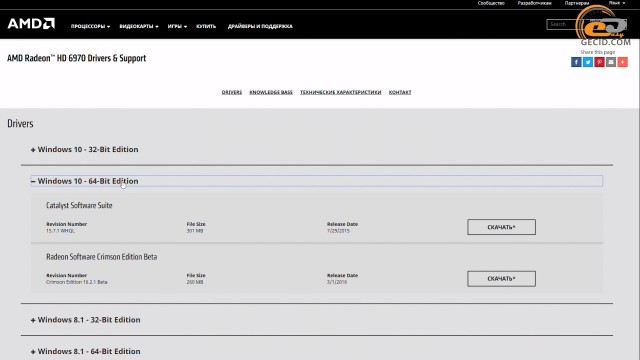The image size is (640, 360).
Task: Open Видеокарты dropdown menu
Action: point(139,26)
